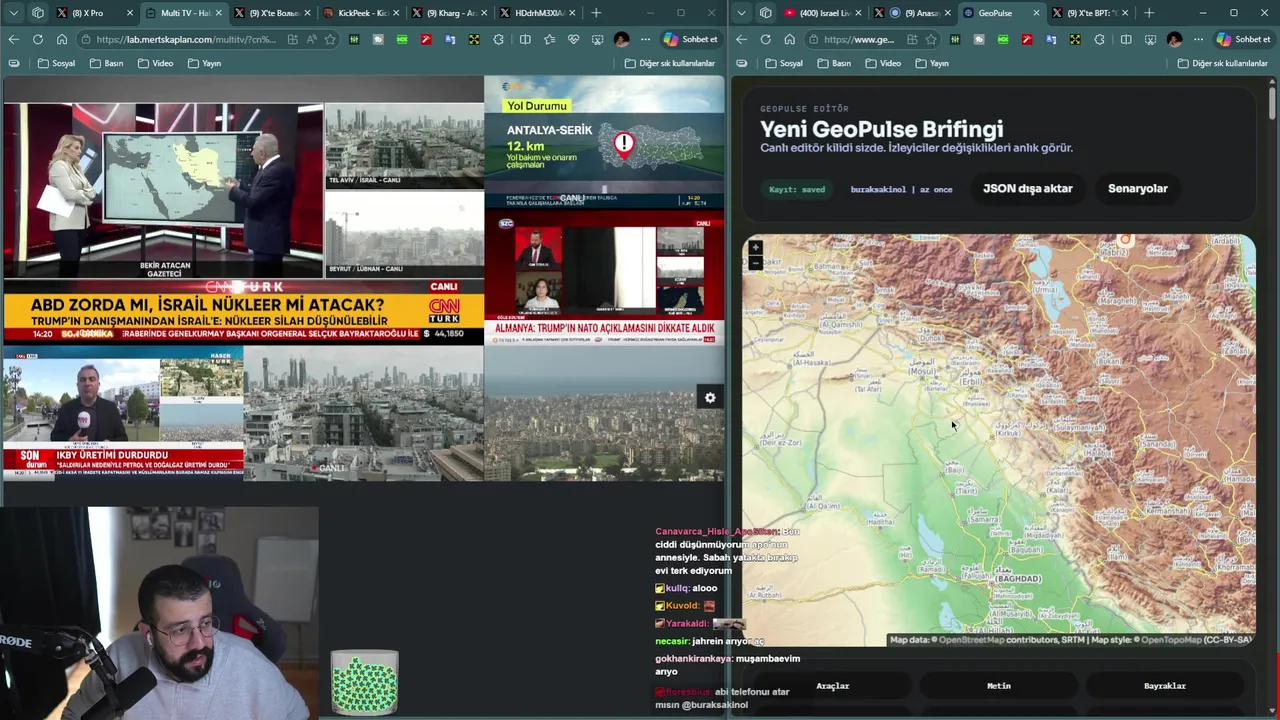Open favorites list icon in left browser toolbar
Screen dimensions: 1280x720
(549, 39)
